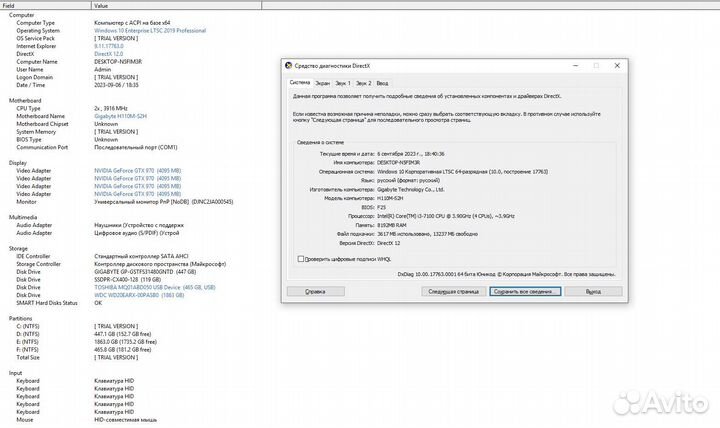Sort by the Field column header
Viewport: 720px width, 428px height.
[x=45, y=6]
